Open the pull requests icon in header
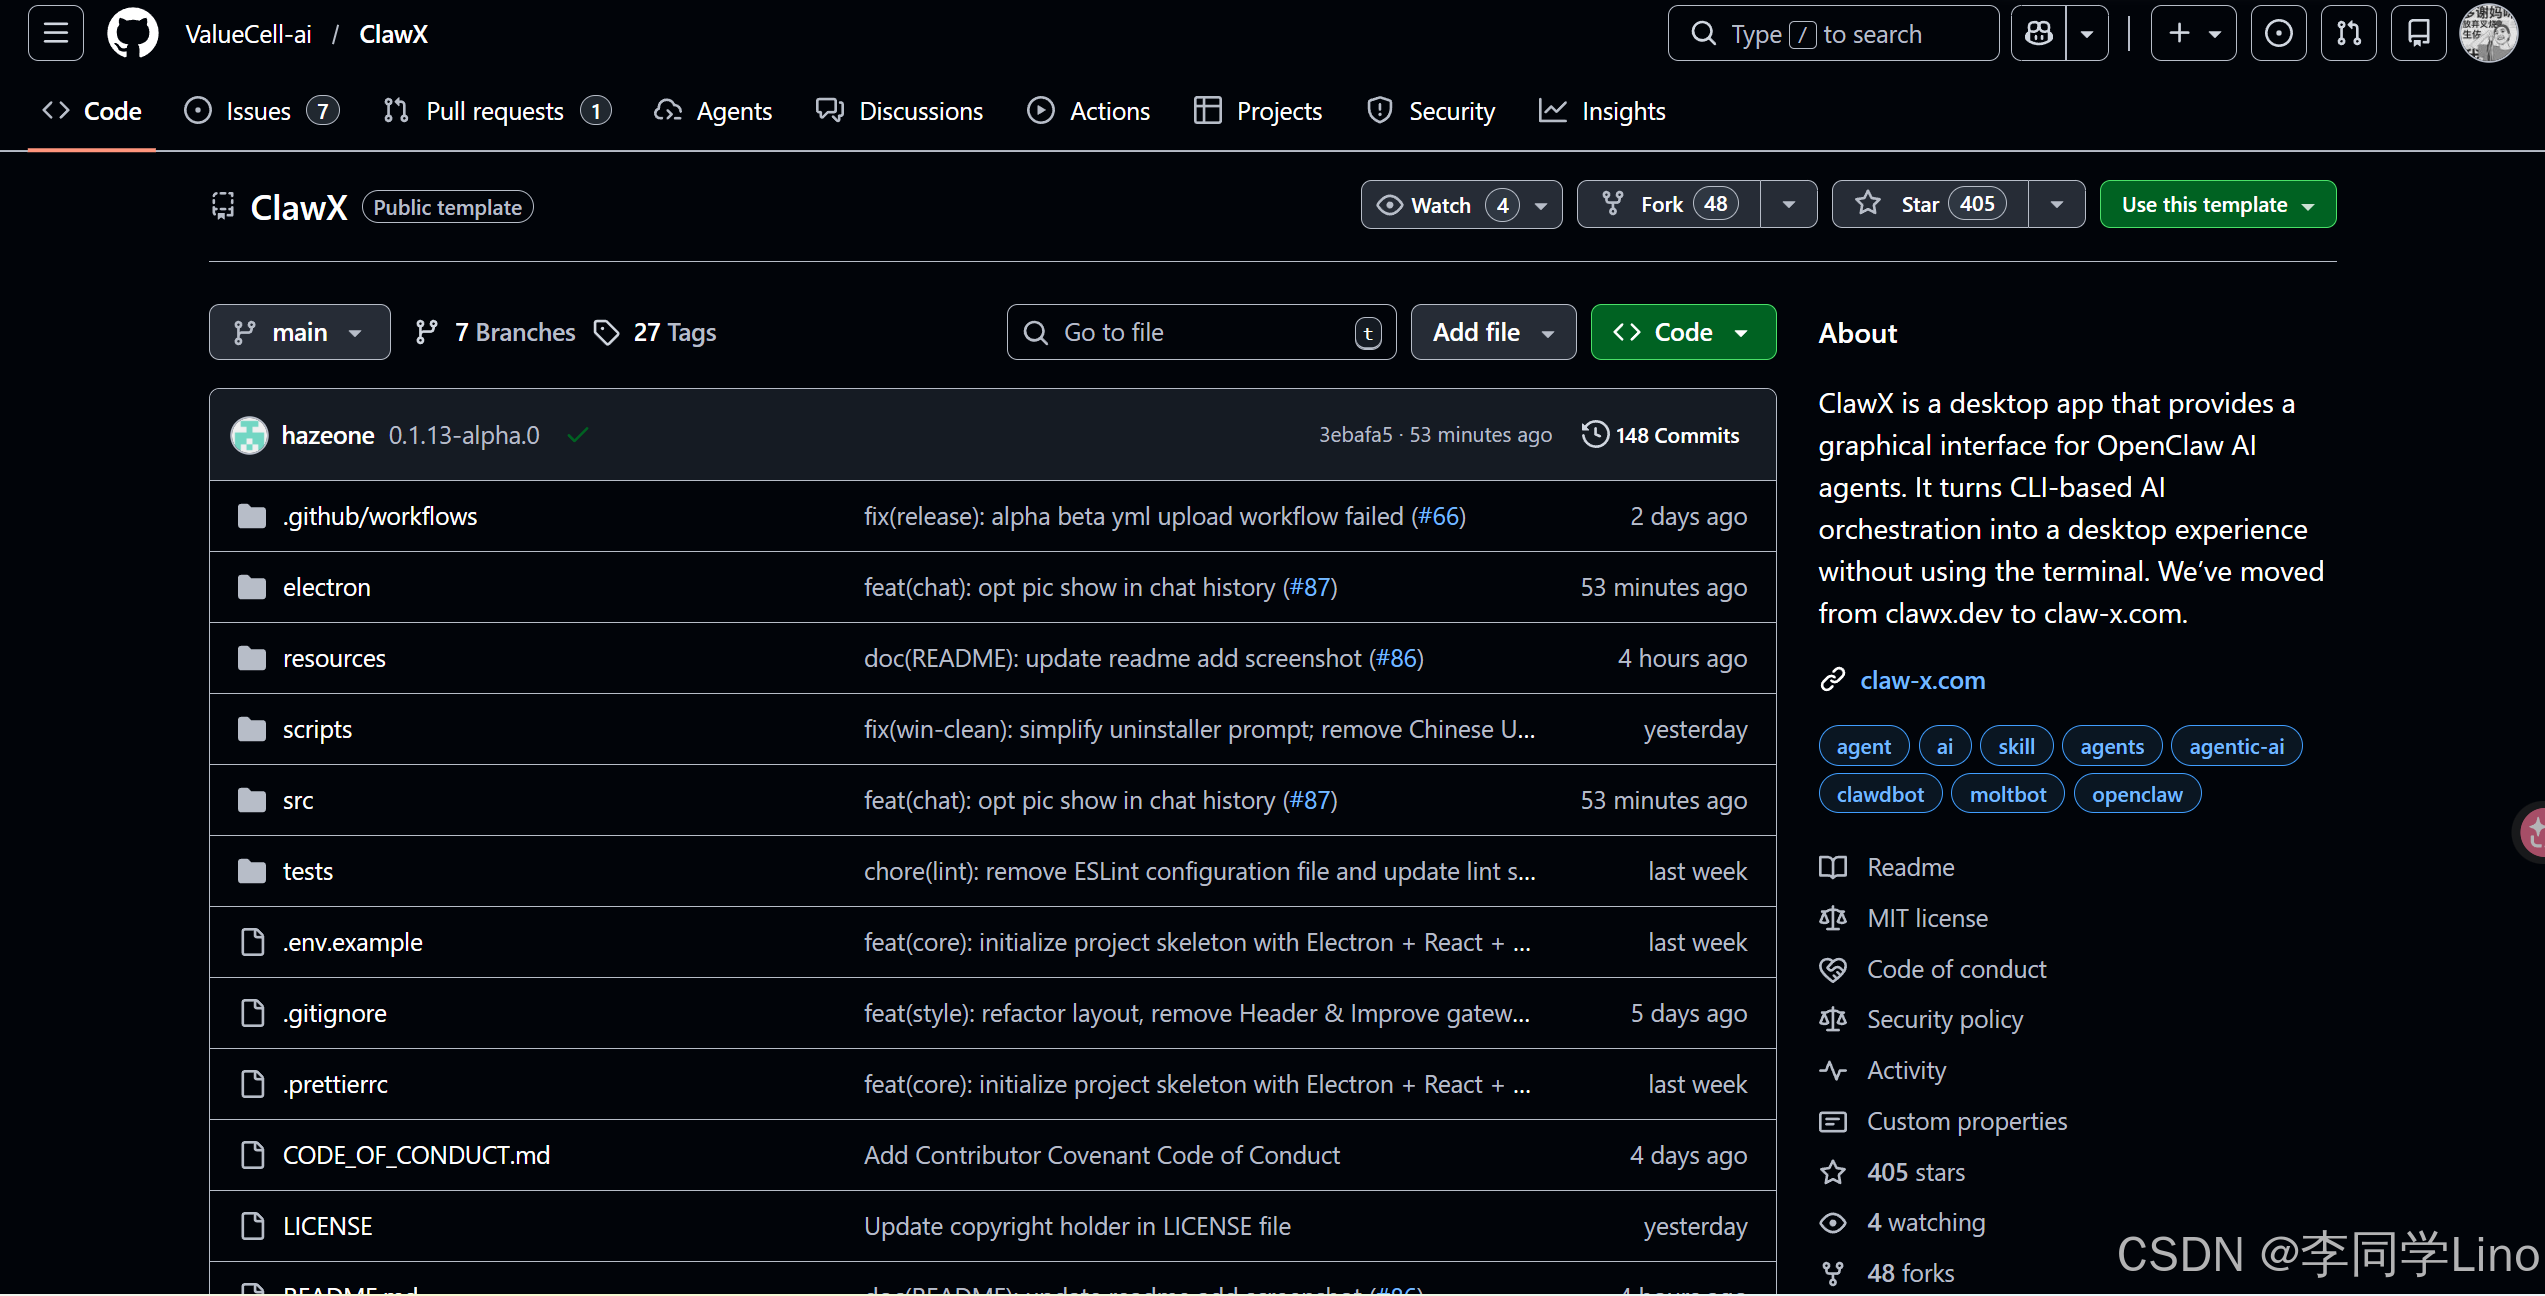This screenshot has width=2545, height=1296. pyautogui.click(x=2348, y=34)
